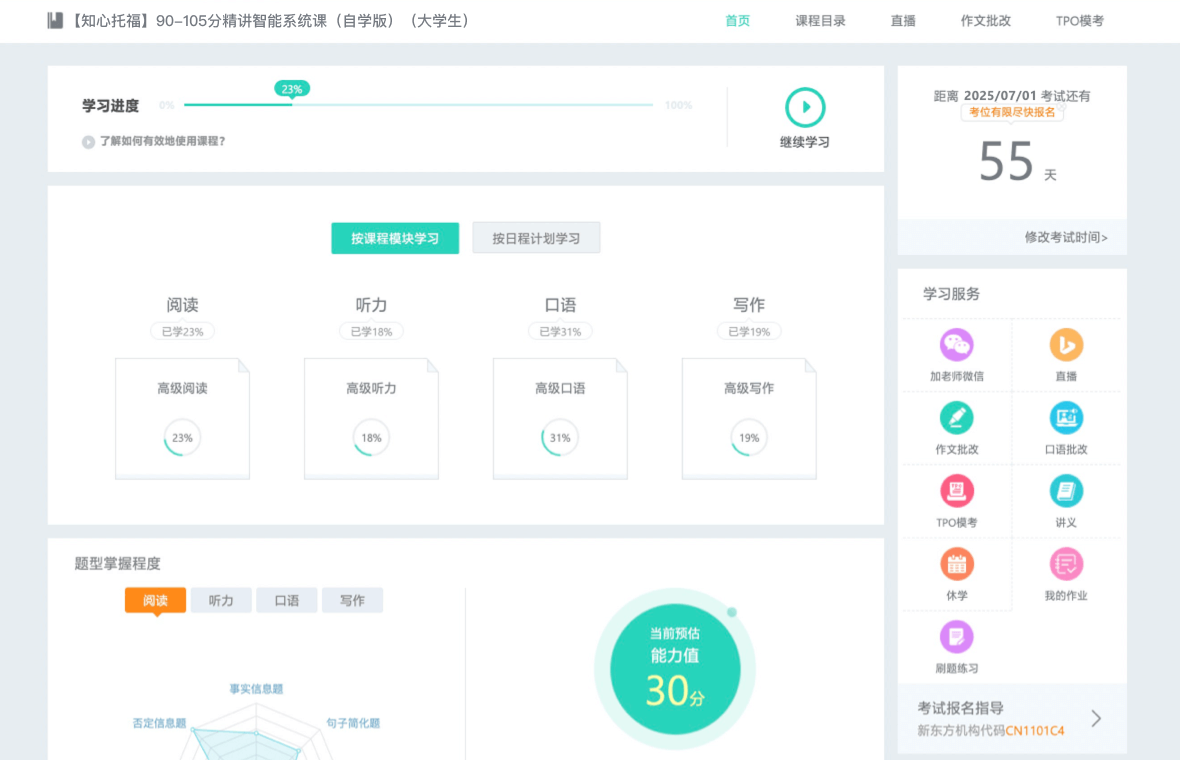Expand the 考试报名指导 arrow

point(1096,718)
